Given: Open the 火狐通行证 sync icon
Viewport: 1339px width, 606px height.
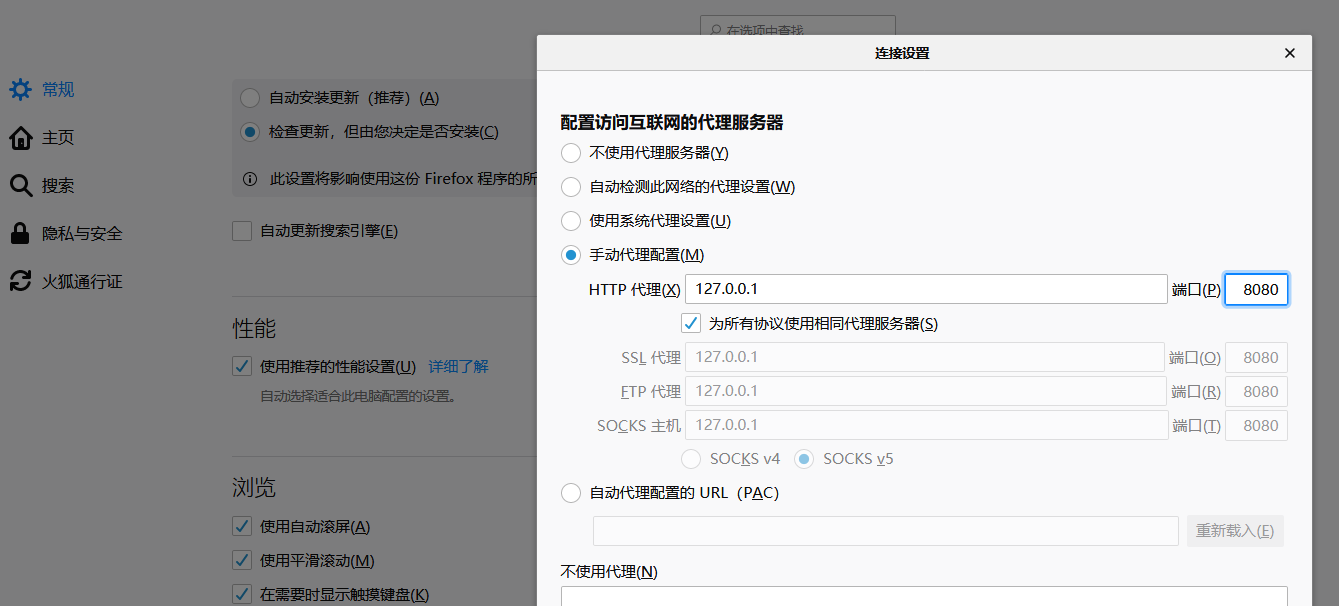Looking at the screenshot, I should coord(20,282).
